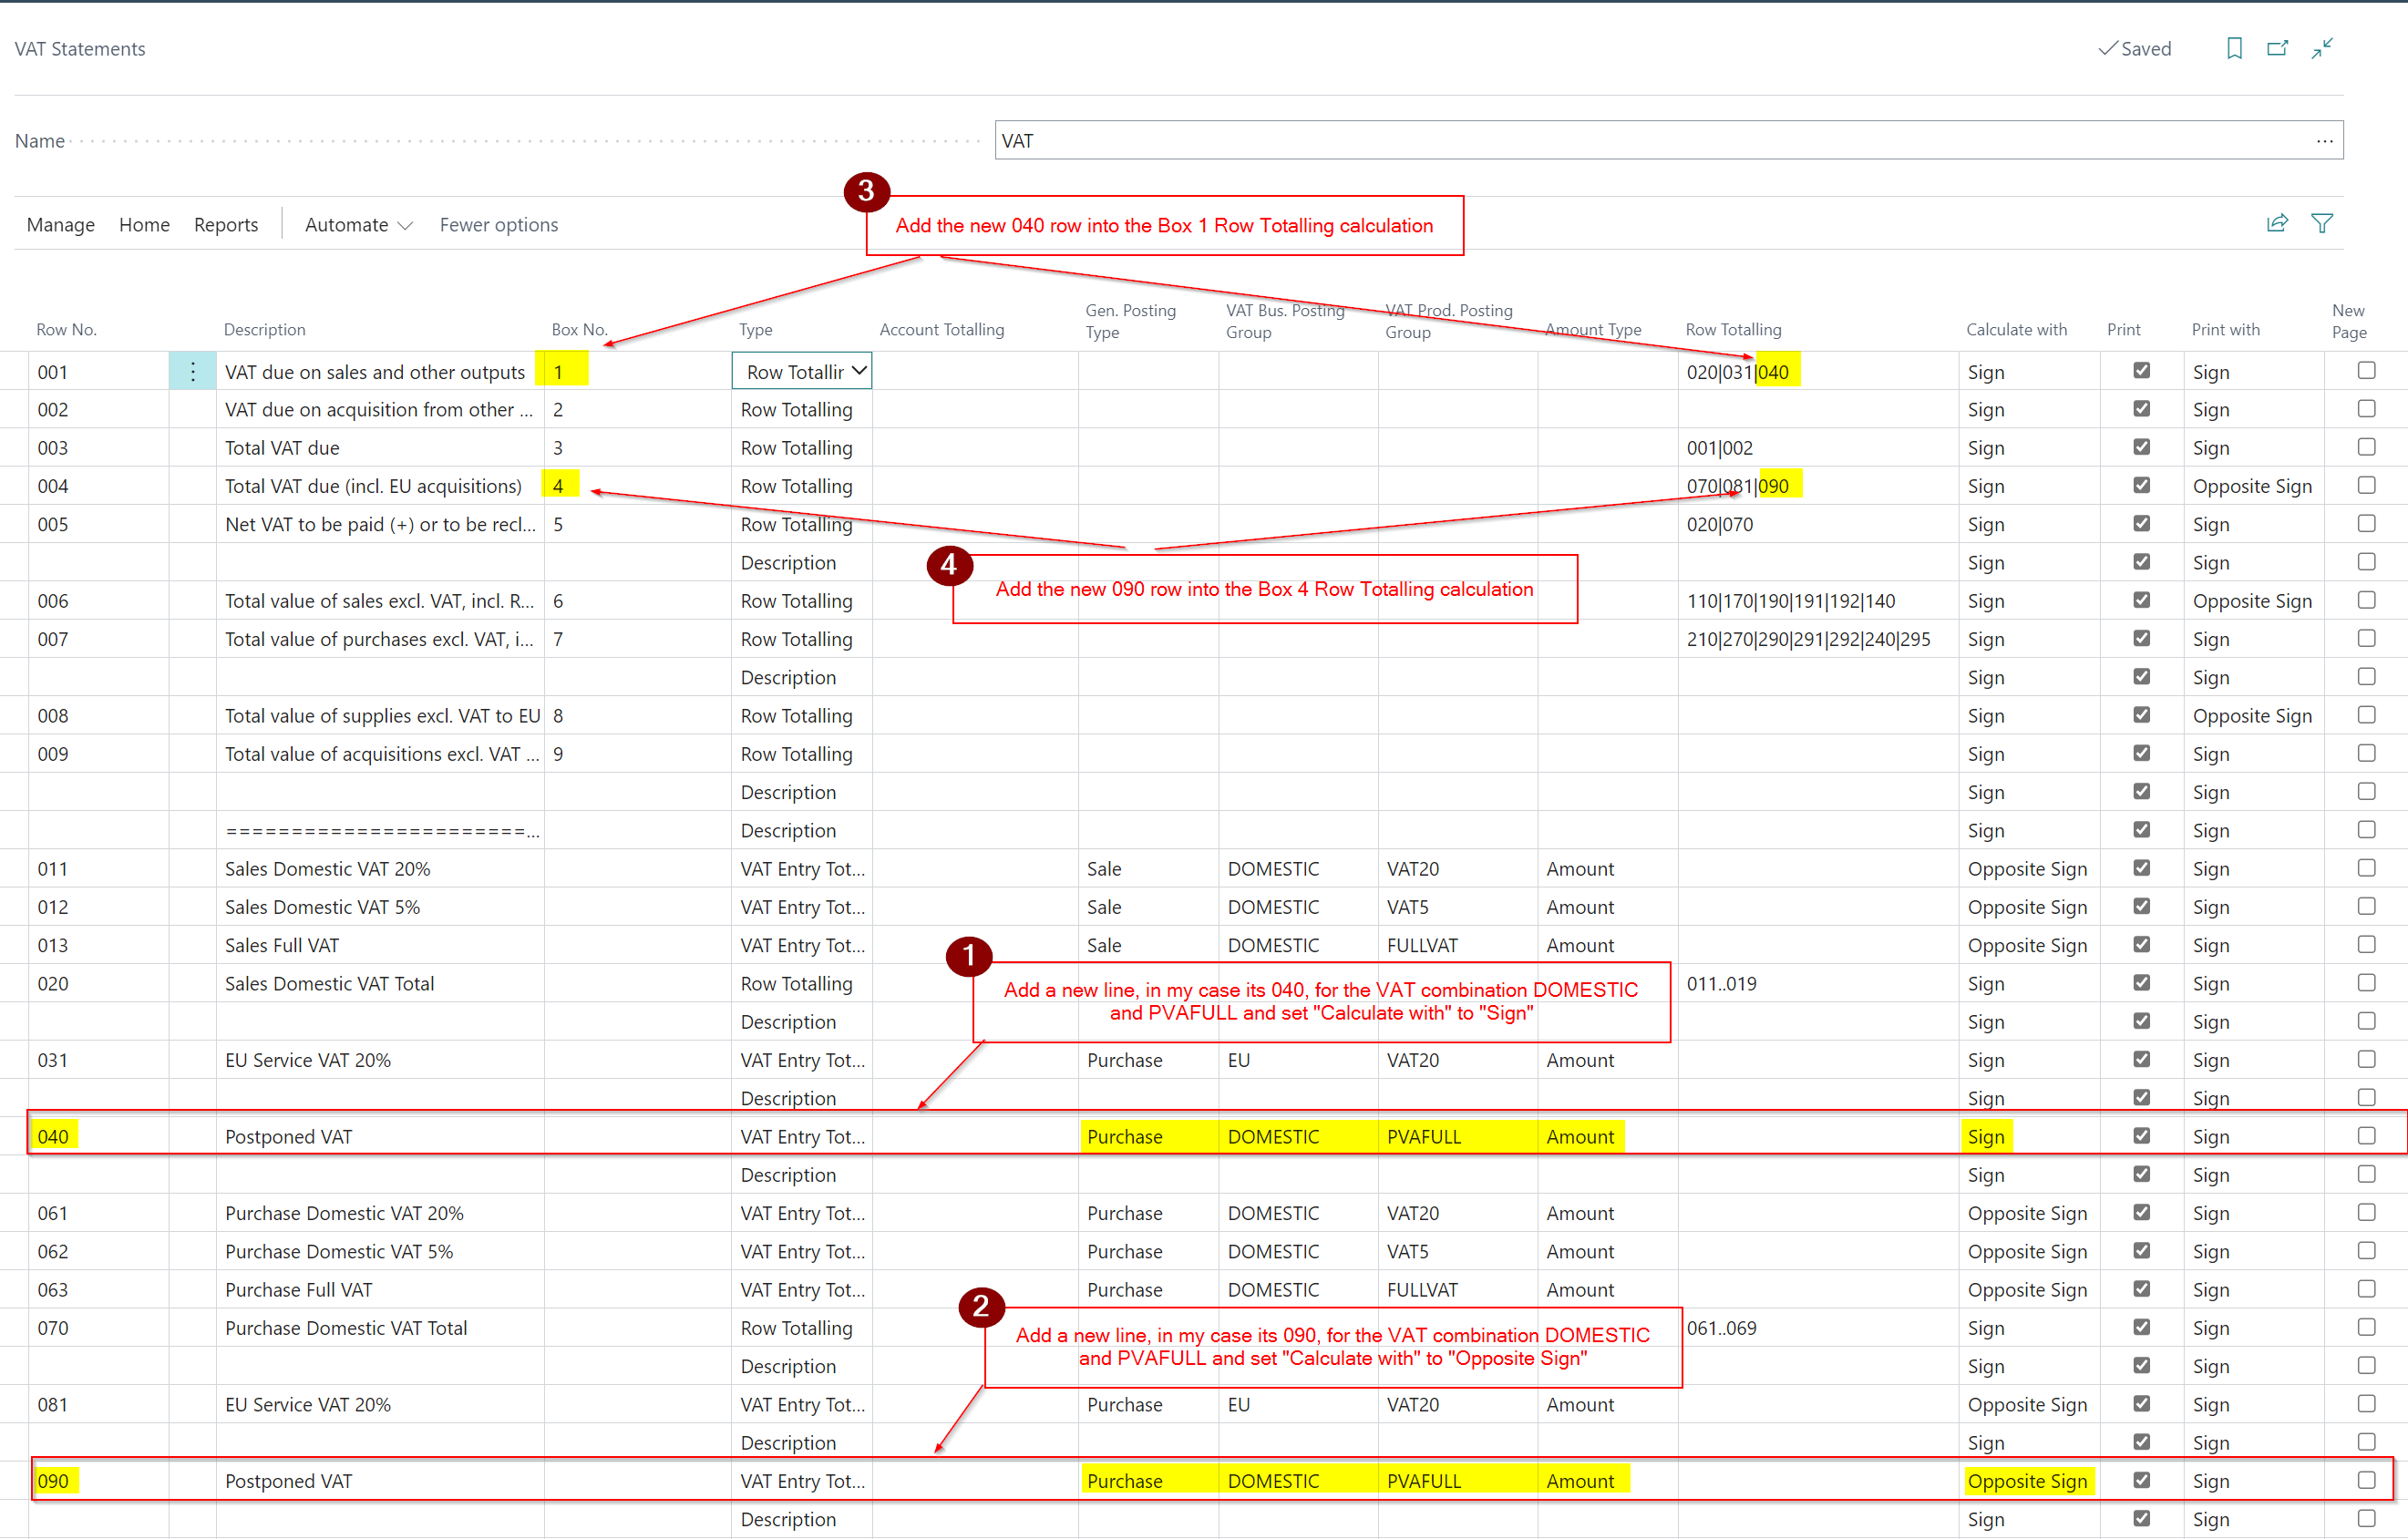Screen dimensions: 2408x1539
Task: Click the bookmark icon in header
Action: coord(2234,48)
